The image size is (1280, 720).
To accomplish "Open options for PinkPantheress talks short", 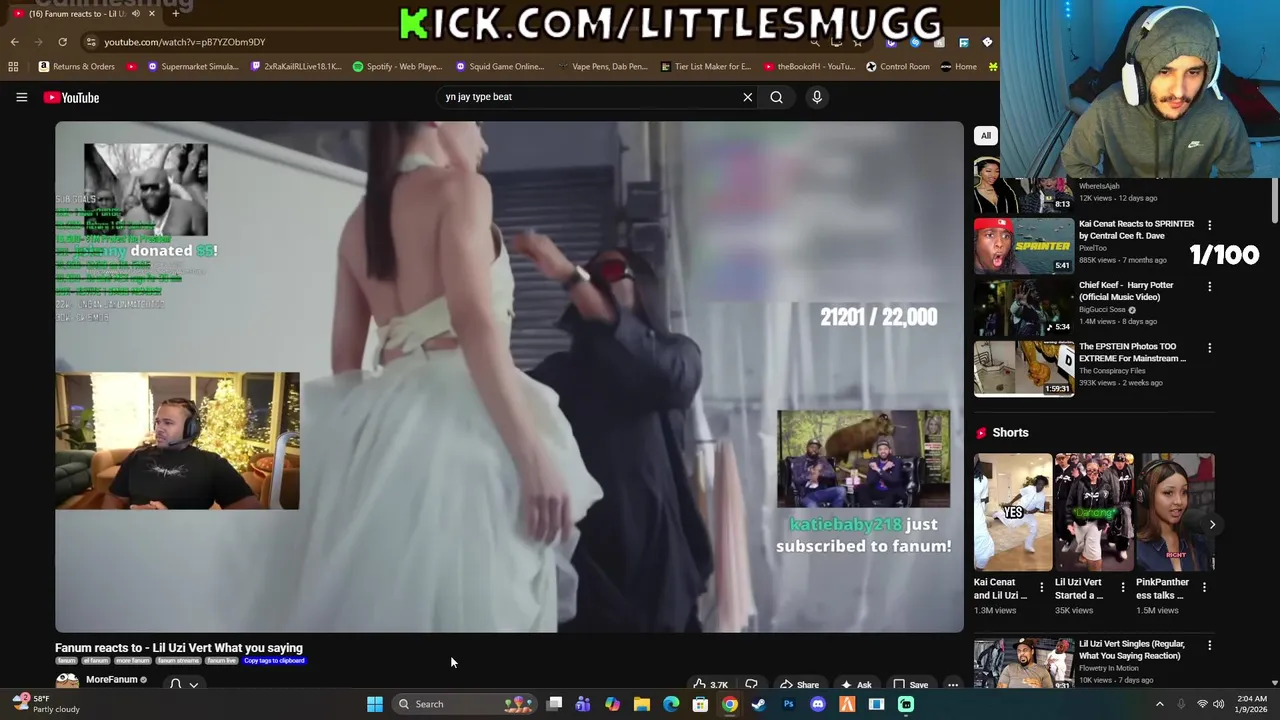I will [1204, 588].
